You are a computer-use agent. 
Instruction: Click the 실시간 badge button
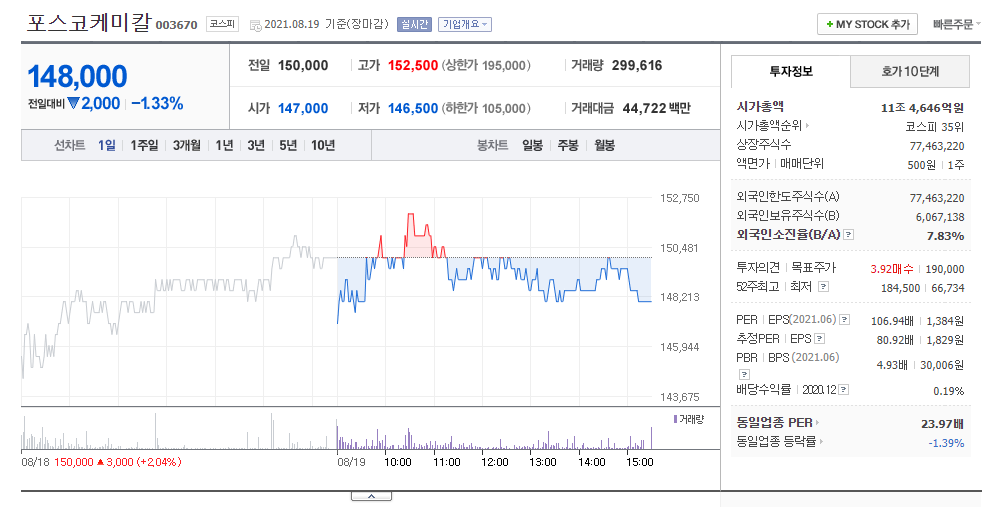pyautogui.click(x=414, y=24)
